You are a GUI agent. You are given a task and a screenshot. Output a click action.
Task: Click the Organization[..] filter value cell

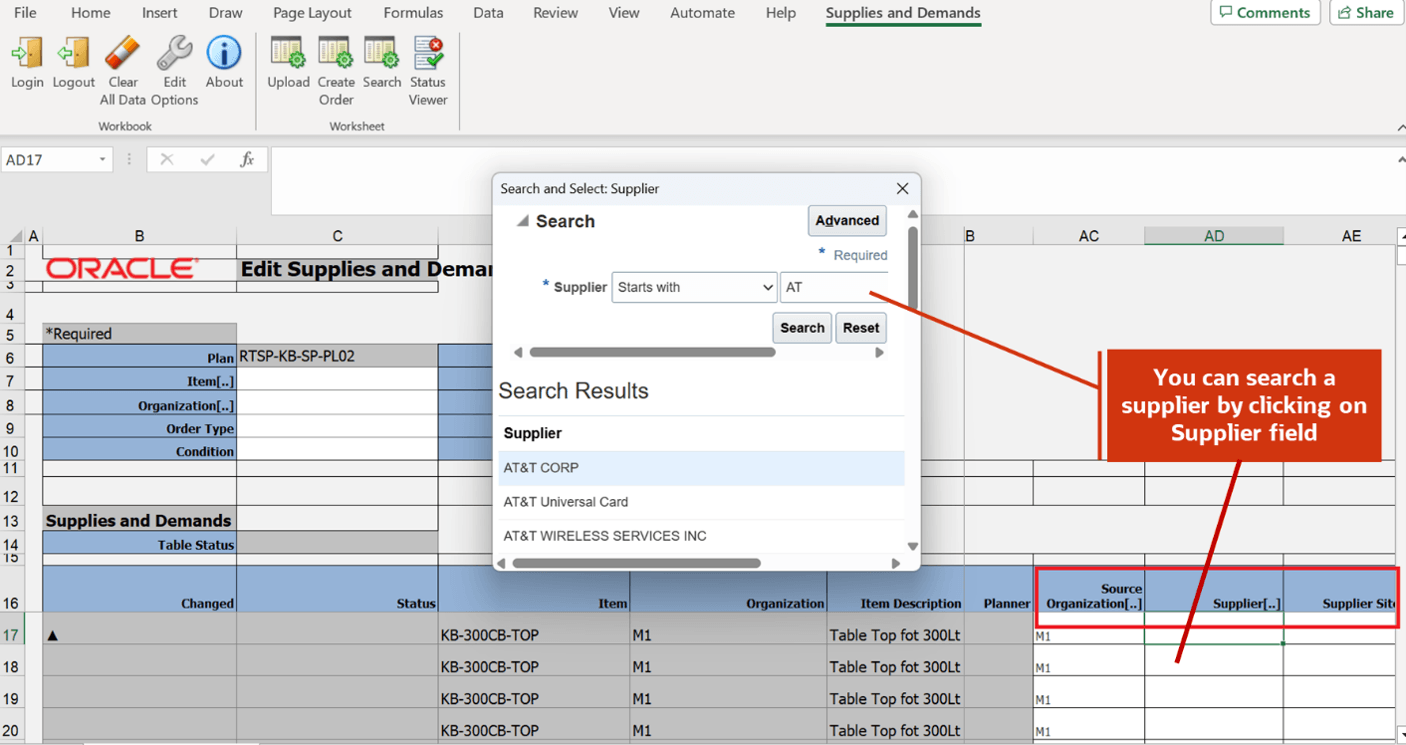(x=337, y=405)
